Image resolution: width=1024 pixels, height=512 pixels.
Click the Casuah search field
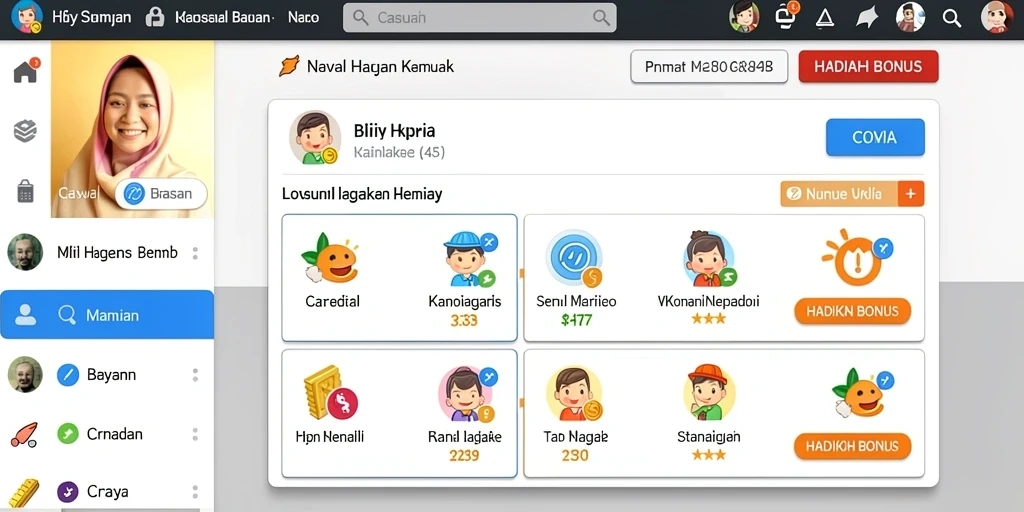coord(479,18)
